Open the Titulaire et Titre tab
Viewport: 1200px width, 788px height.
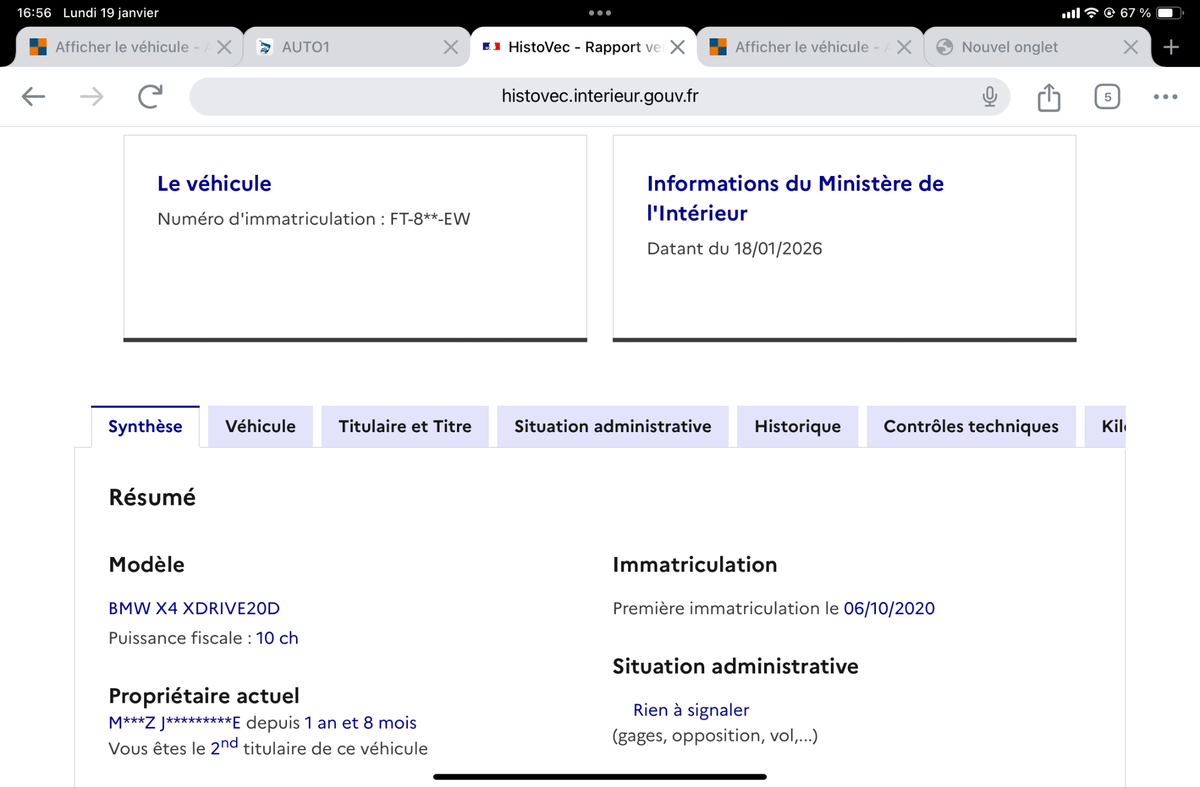(405, 426)
